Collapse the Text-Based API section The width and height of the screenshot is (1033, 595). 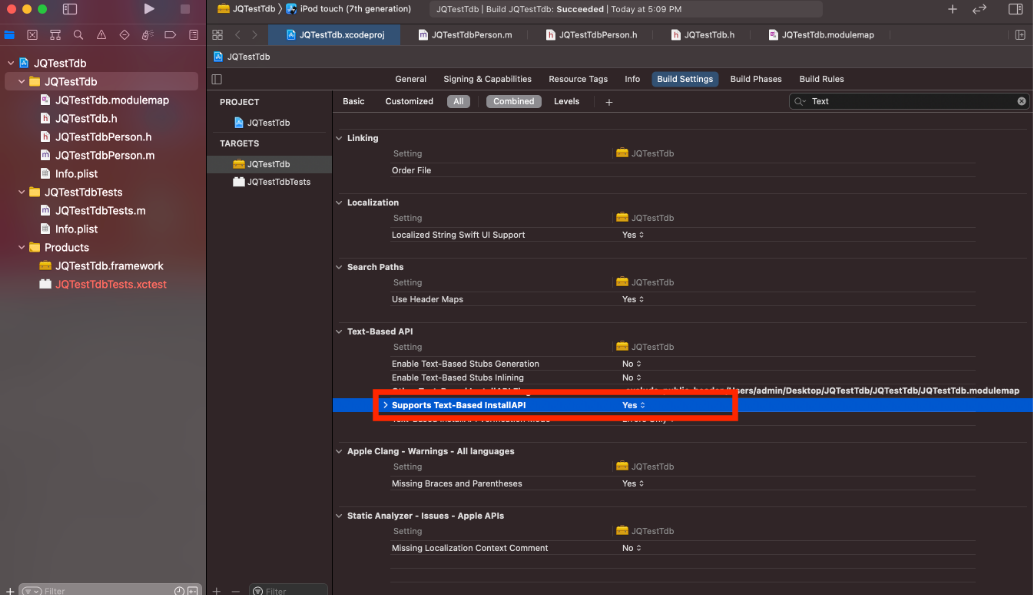coord(339,331)
